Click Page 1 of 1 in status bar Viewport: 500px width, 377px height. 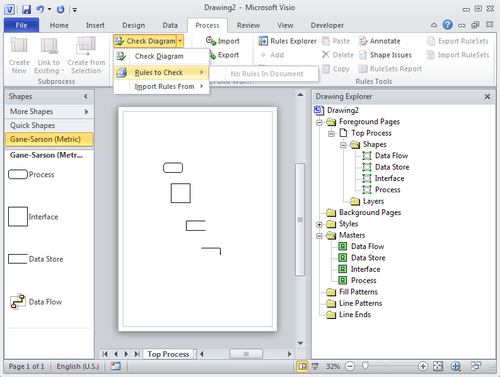click(26, 366)
